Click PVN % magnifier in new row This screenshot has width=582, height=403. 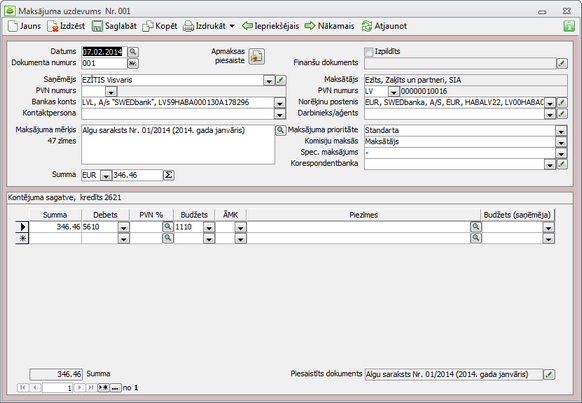(168, 237)
